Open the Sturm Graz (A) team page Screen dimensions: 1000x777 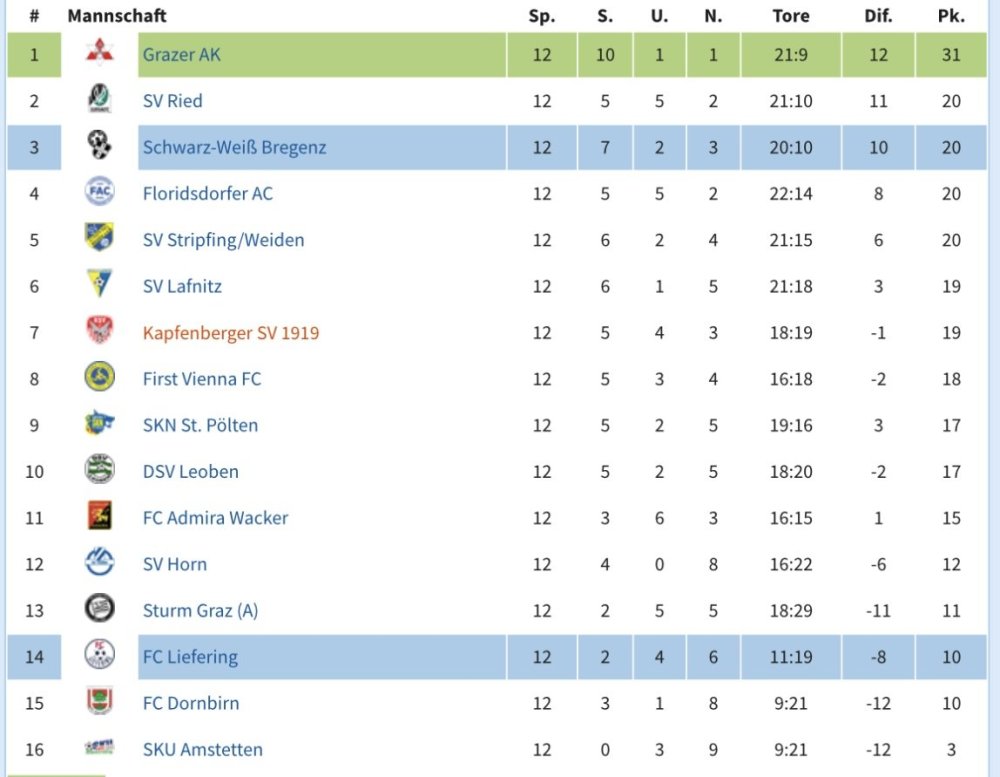click(200, 610)
